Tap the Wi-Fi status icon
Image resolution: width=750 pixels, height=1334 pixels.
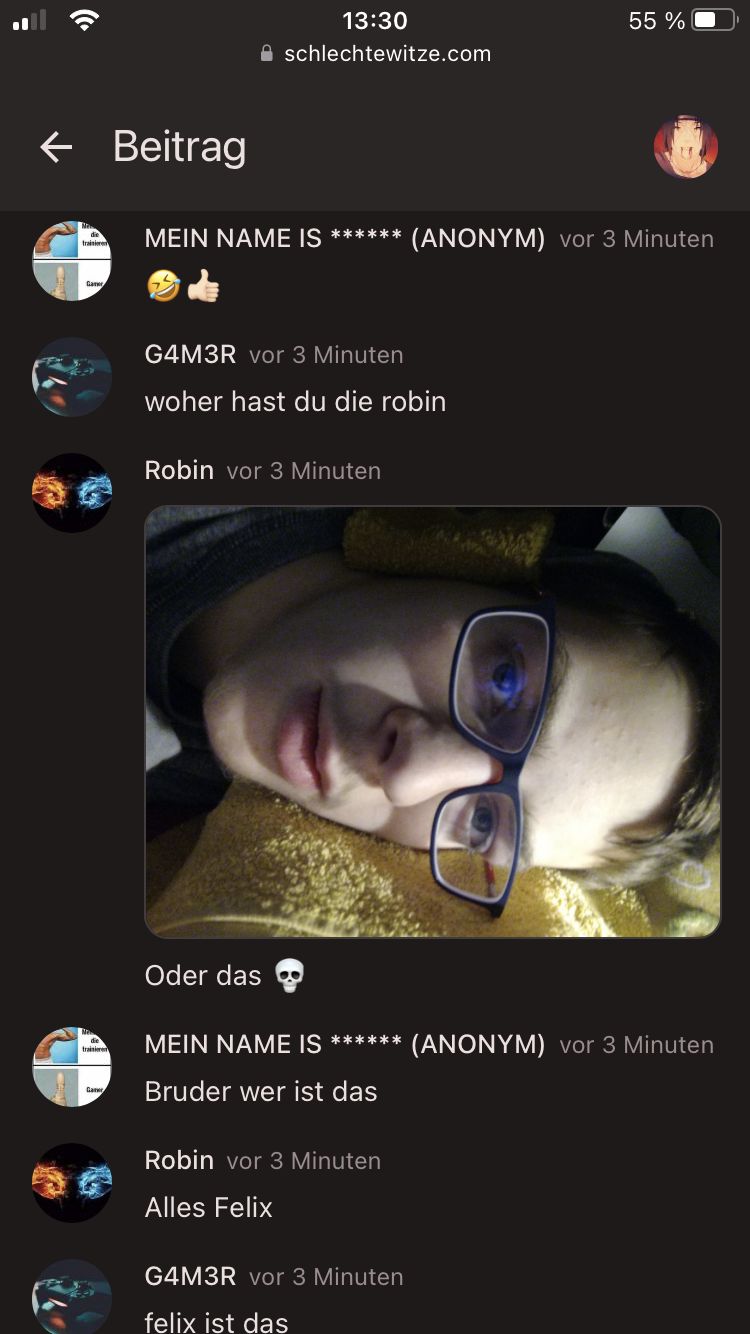85,21
